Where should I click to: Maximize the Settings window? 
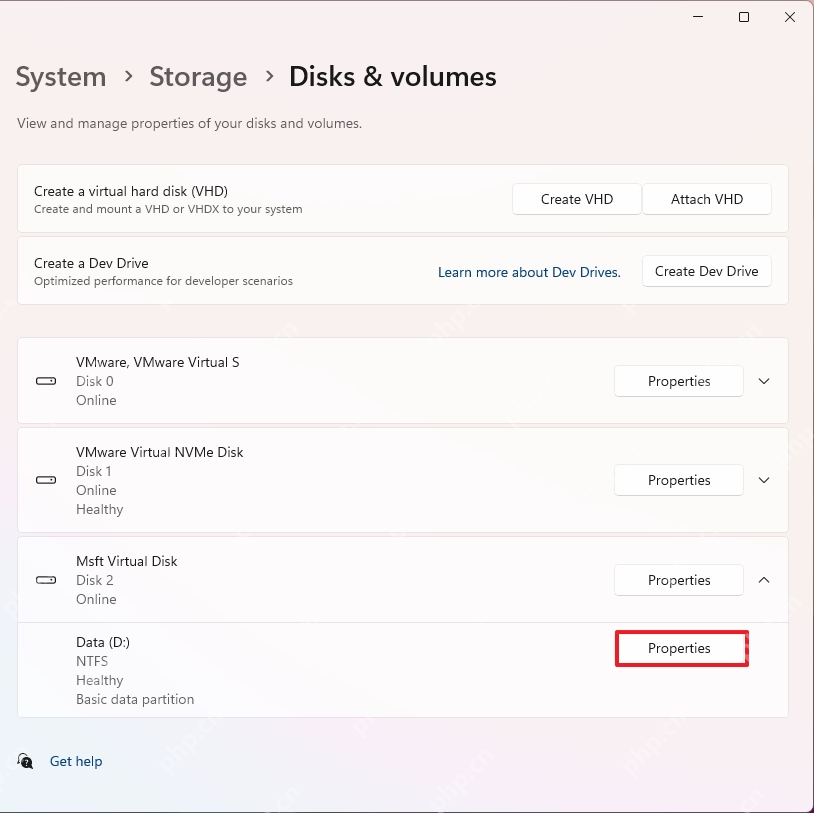click(744, 17)
